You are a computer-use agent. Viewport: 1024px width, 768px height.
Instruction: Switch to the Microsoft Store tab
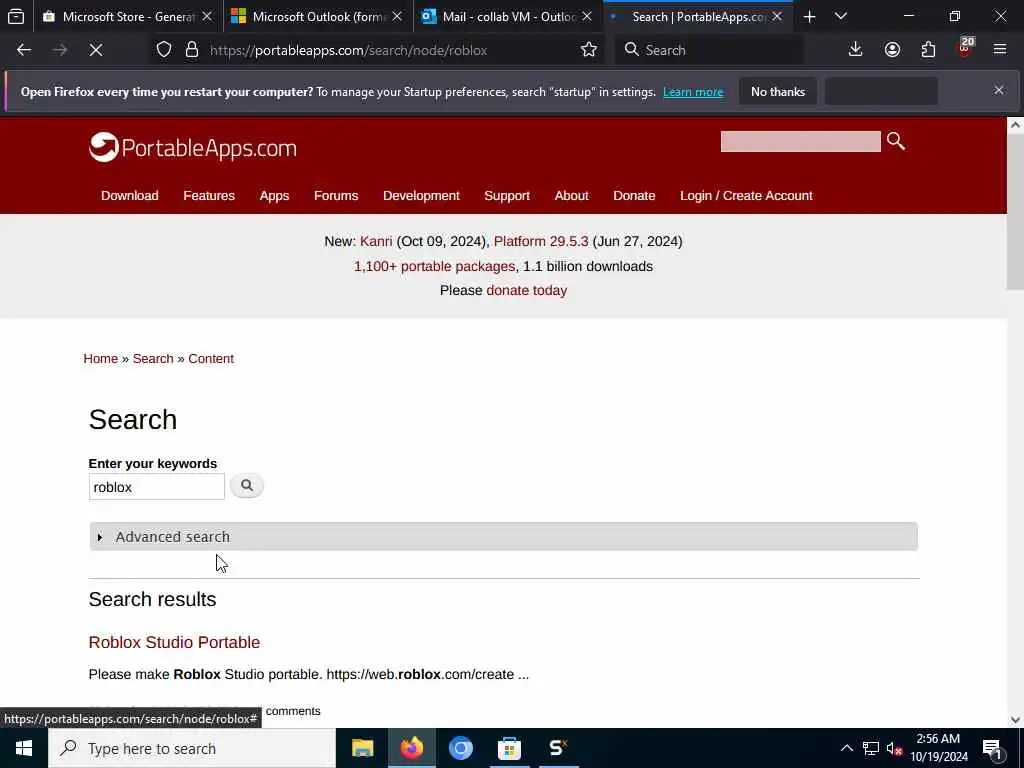click(128, 16)
